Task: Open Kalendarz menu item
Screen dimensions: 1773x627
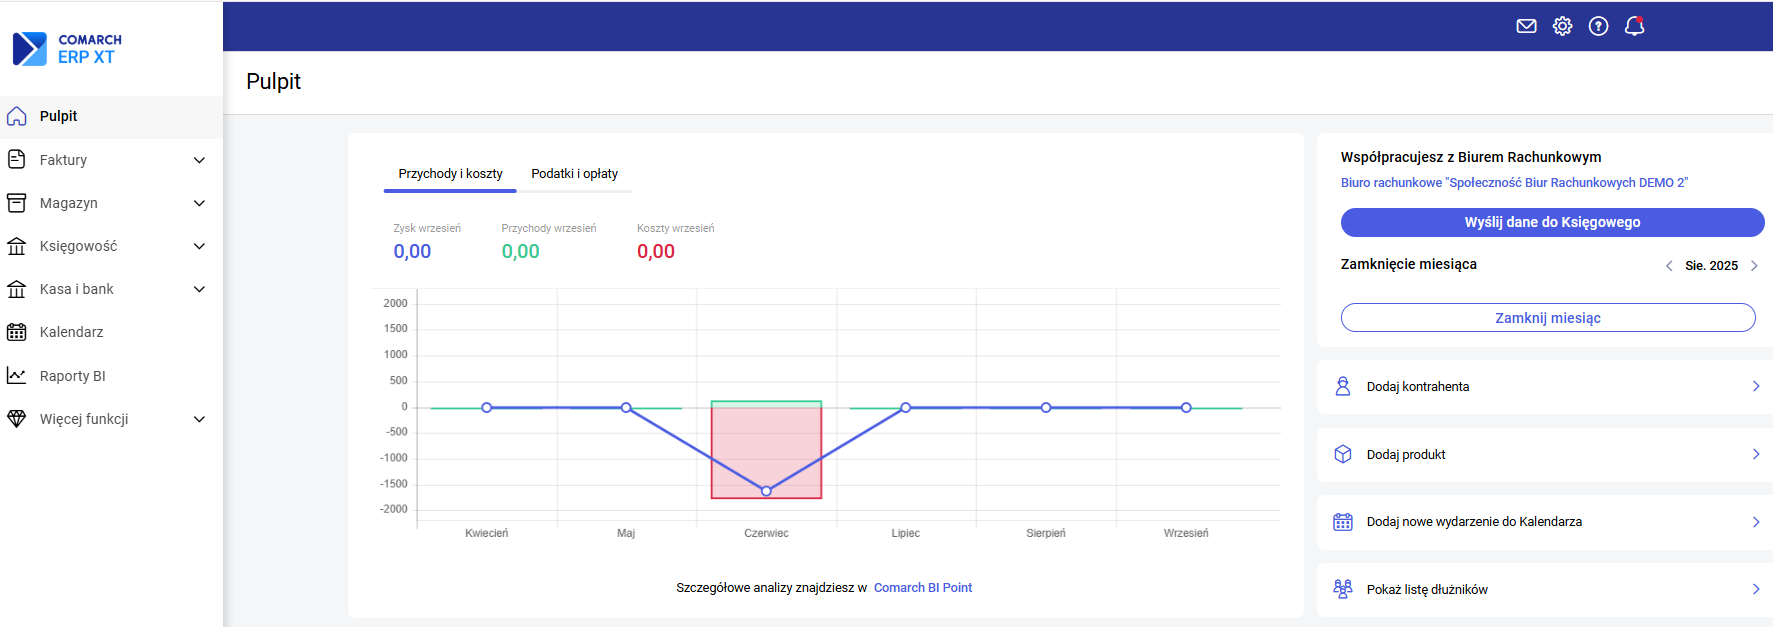Action: (x=111, y=332)
